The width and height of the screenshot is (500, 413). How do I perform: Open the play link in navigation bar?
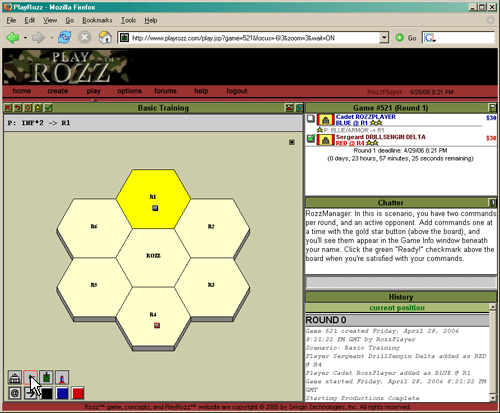click(x=93, y=91)
